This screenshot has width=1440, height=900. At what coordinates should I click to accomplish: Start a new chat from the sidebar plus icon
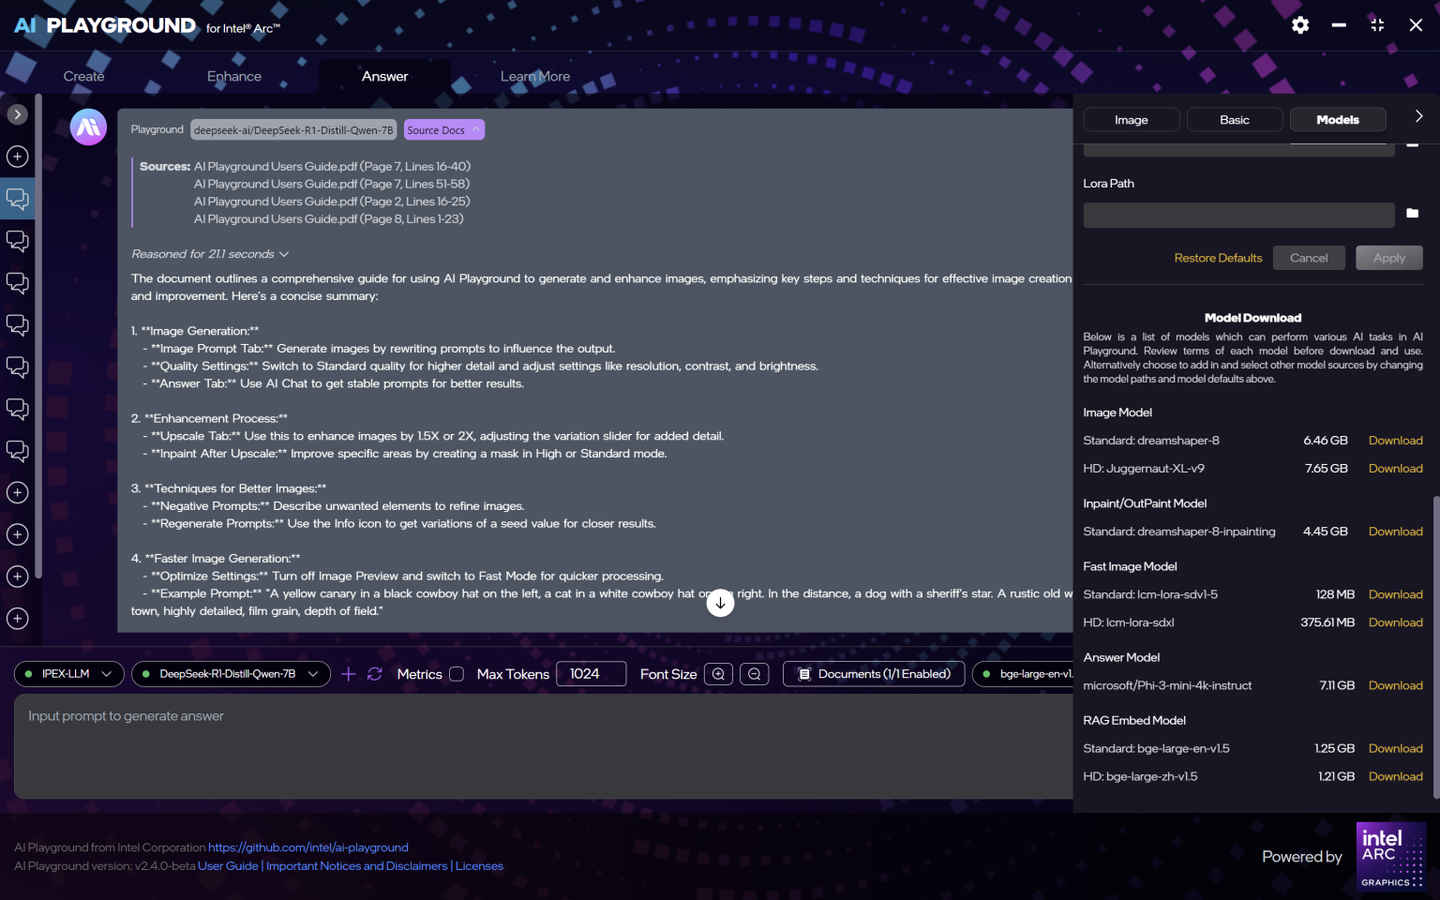click(x=16, y=156)
